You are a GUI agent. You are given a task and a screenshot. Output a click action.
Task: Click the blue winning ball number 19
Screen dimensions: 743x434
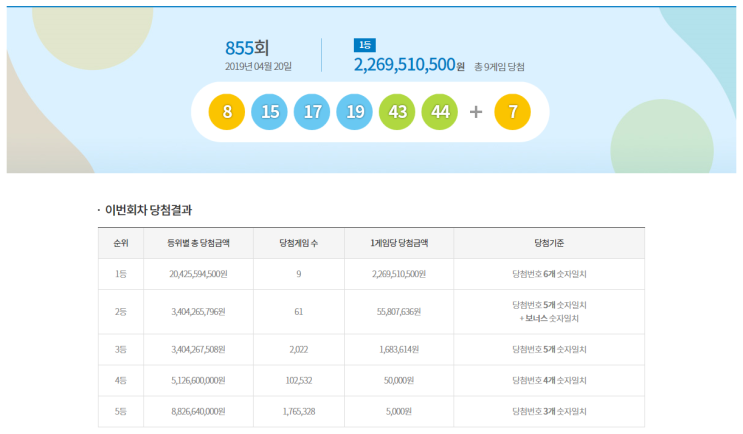(354, 112)
